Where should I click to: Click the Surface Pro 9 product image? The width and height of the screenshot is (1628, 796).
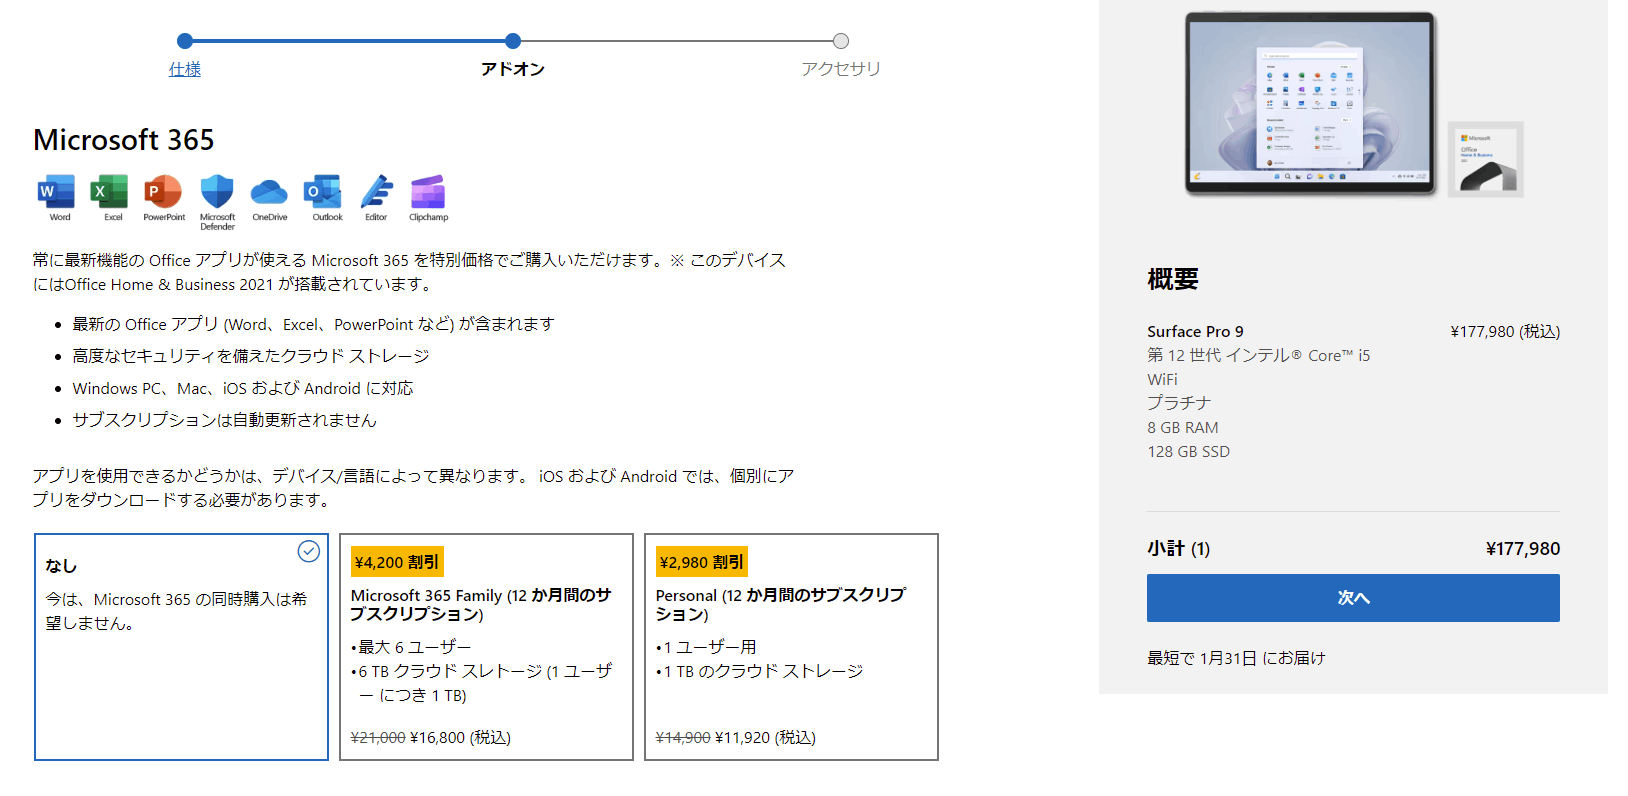click(1310, 103)
